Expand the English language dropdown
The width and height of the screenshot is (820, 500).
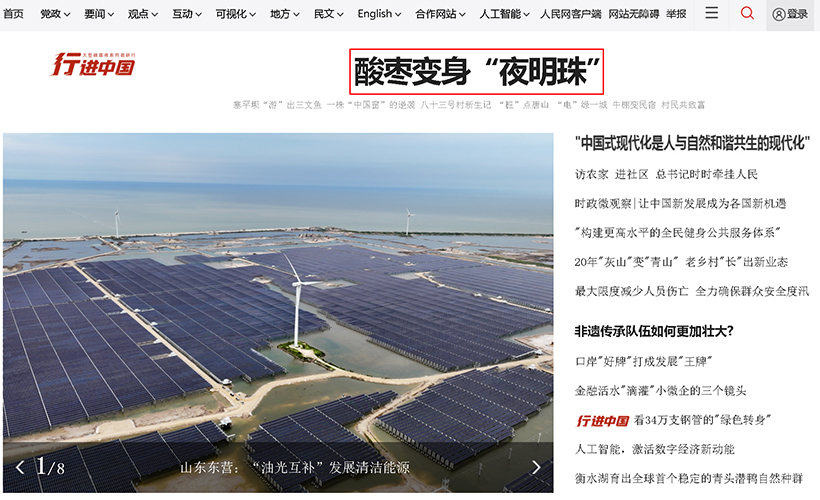click(380, 14)
